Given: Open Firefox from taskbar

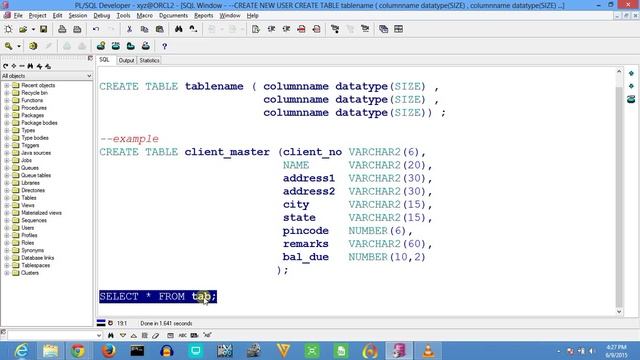Looking at the screenshot, I should point(108,351).
